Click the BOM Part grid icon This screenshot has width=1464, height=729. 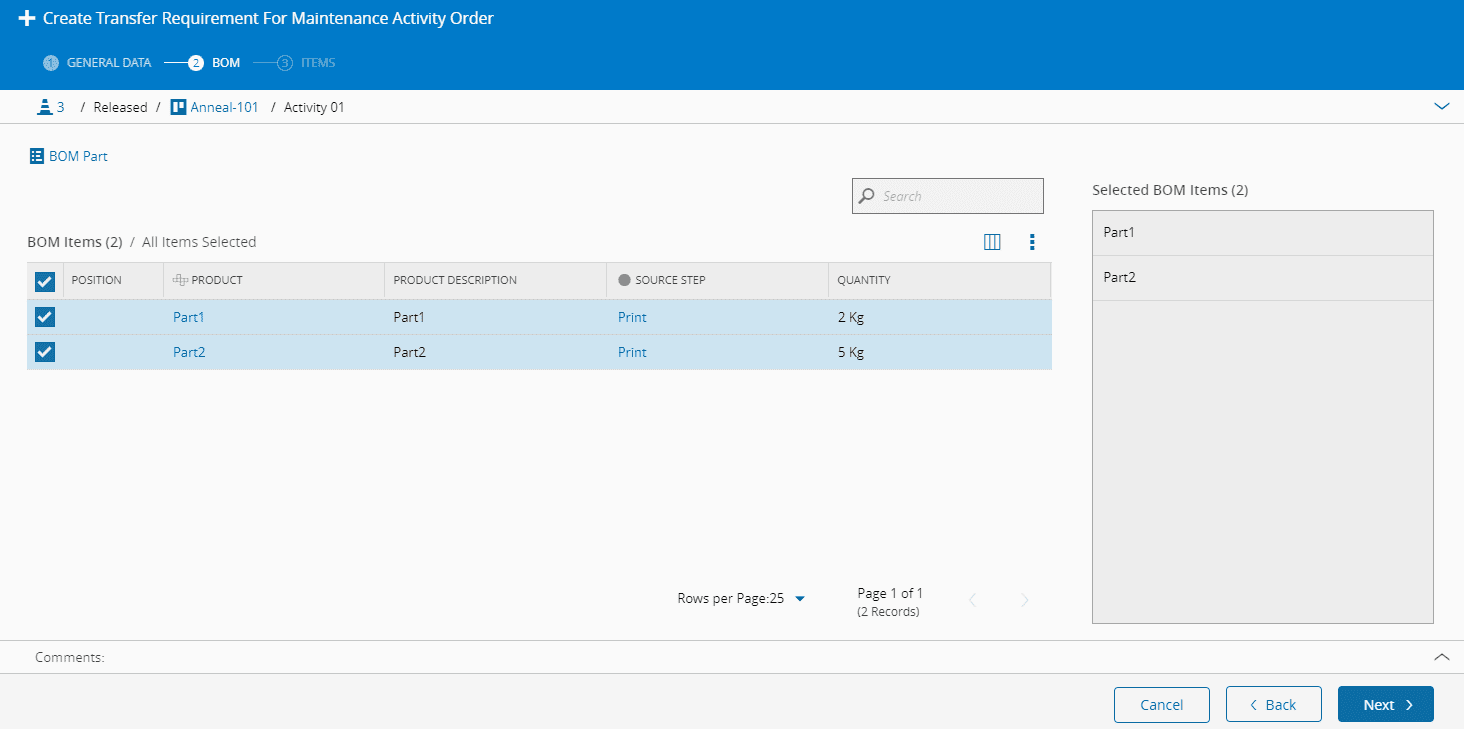(x=37, y=156)
